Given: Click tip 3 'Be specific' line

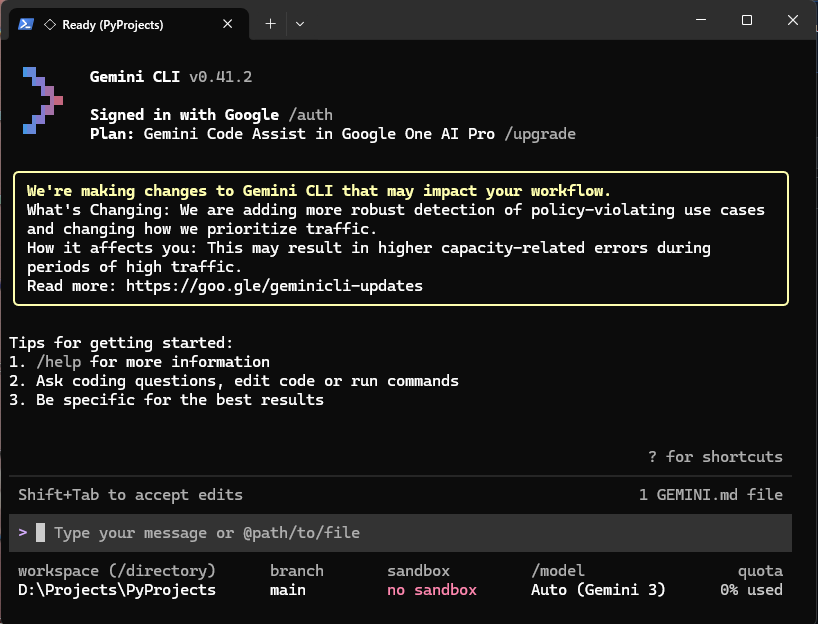Looking at the screenshot, I should point(166,400).
